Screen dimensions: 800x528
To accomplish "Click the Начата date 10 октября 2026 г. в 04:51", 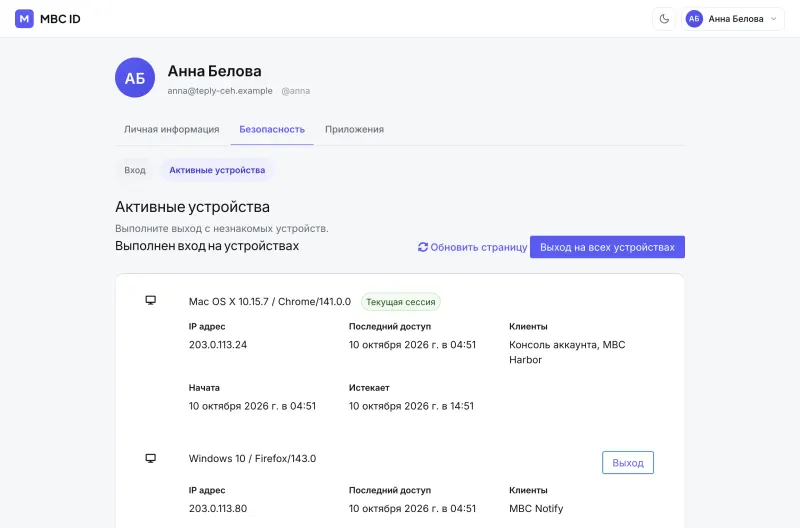I will pos(252,406).
